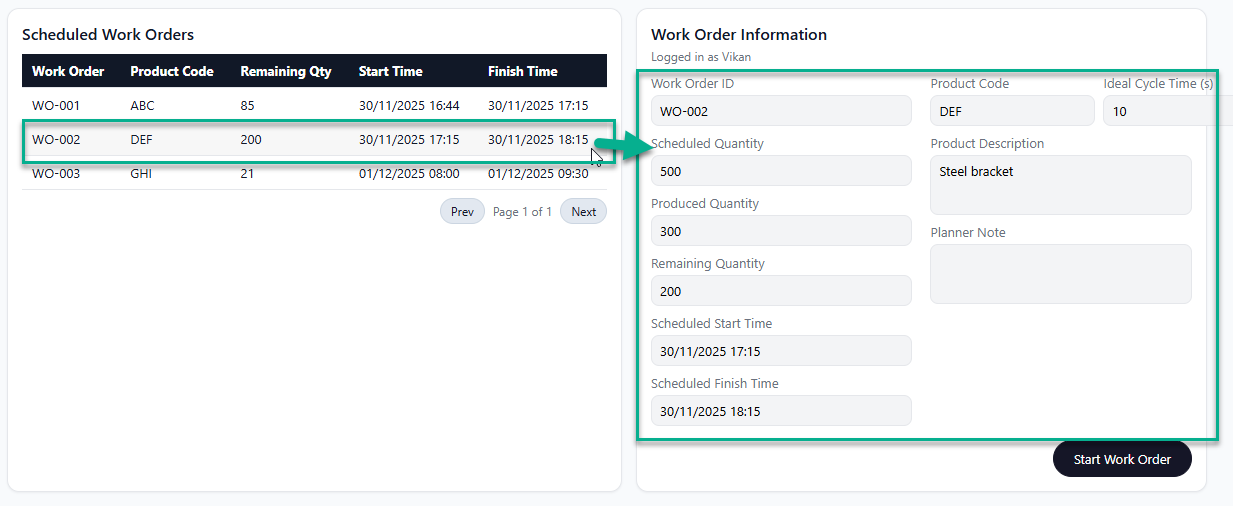Click the empty Planner Note text area
The width and height of the screenshot is (1233, 506).
tap(1060, 274)
